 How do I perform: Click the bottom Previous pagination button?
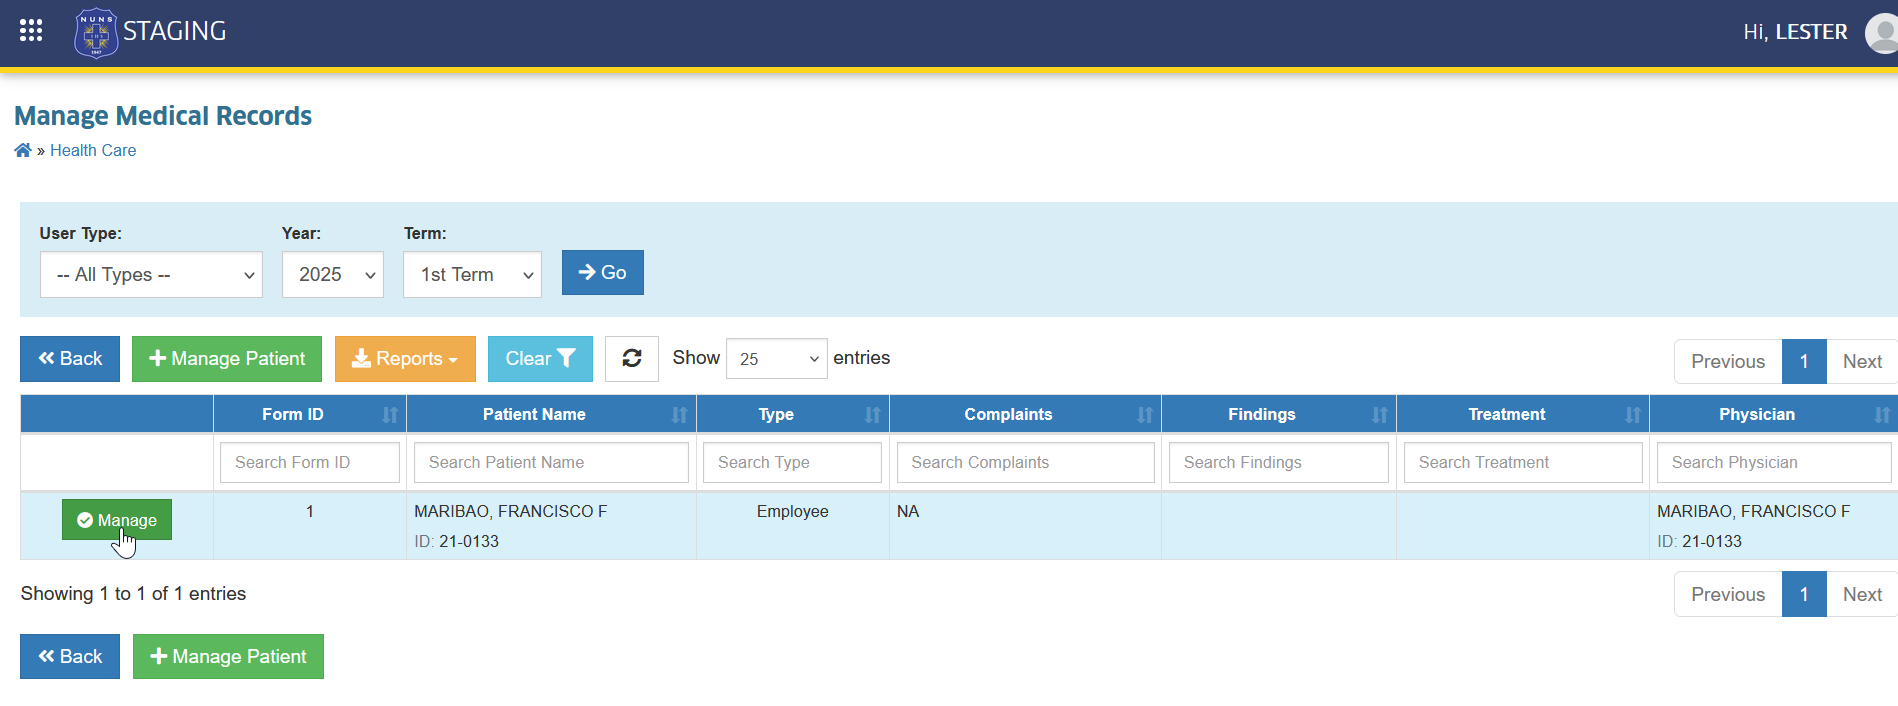[x=1728, y=594]
